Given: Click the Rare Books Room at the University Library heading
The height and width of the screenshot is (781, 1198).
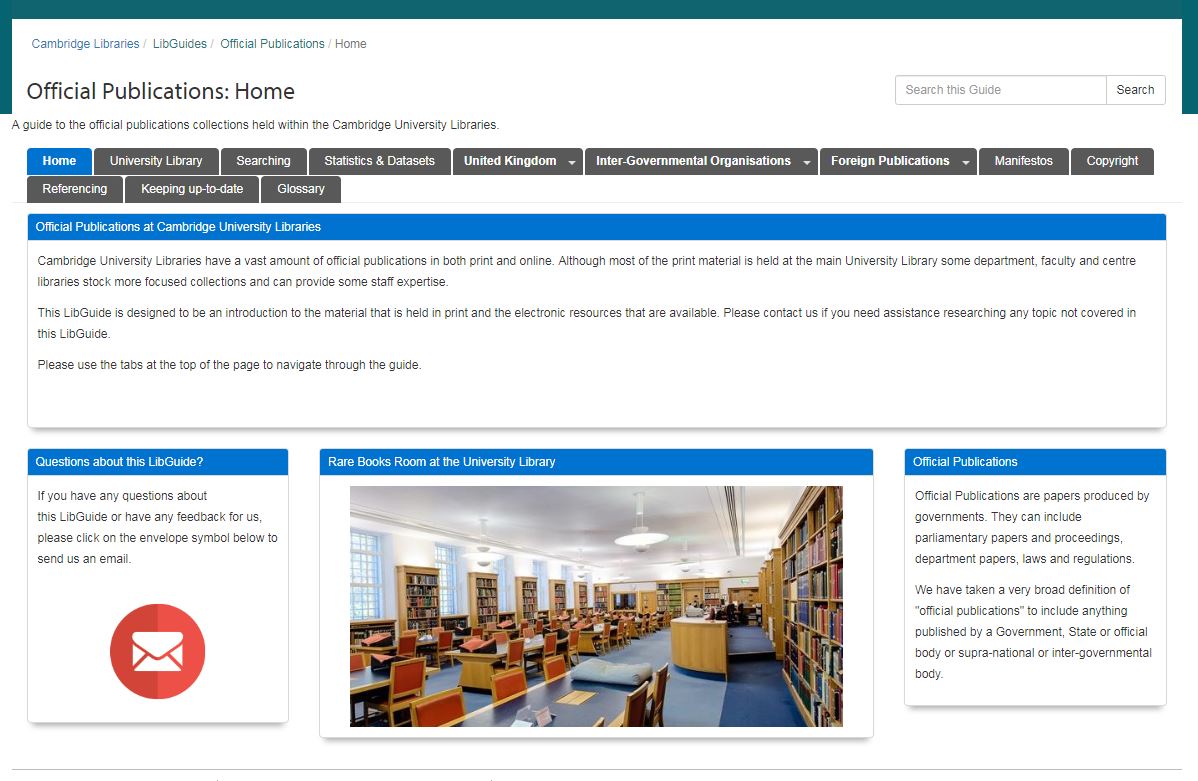Looking at the screenshot, I should (442, 462).
